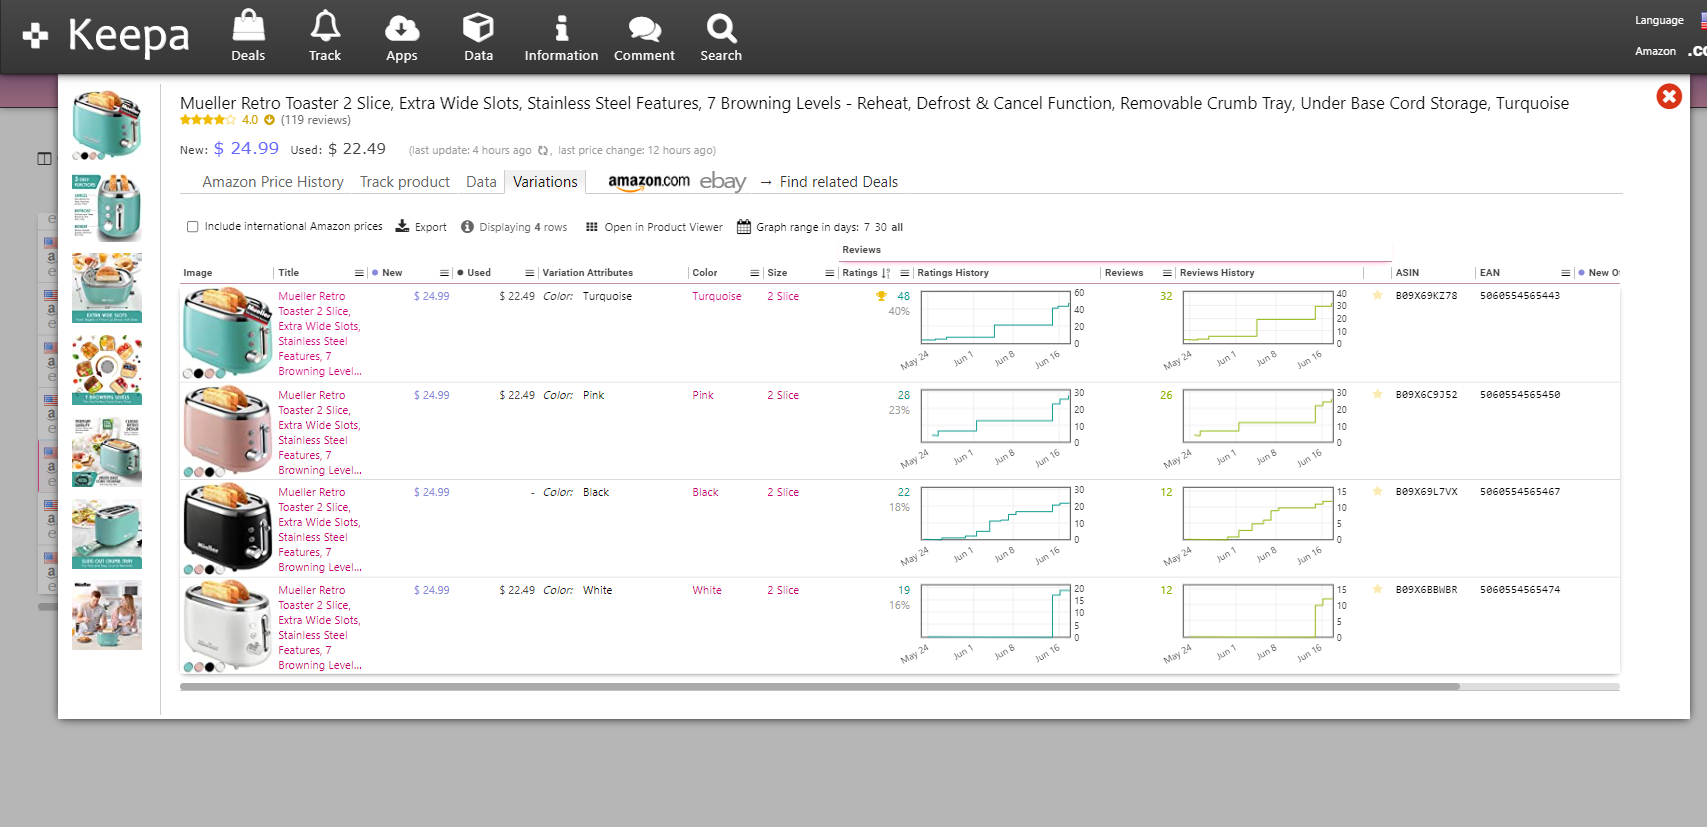Viewport: 1707px width, 827px height.
Task: Click the black toaster image in table
Action: tap(227, 529)
